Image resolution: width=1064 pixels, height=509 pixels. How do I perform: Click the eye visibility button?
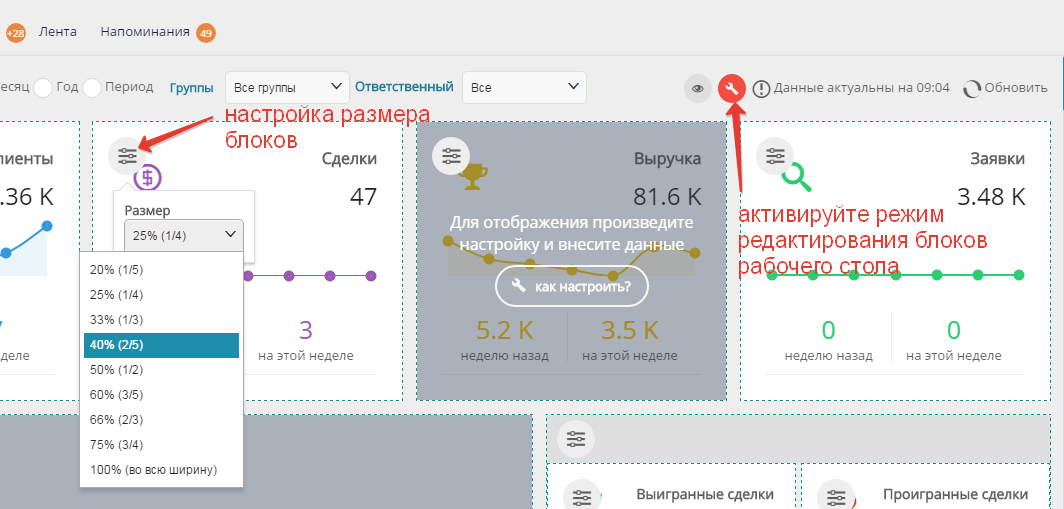(698, 88)
